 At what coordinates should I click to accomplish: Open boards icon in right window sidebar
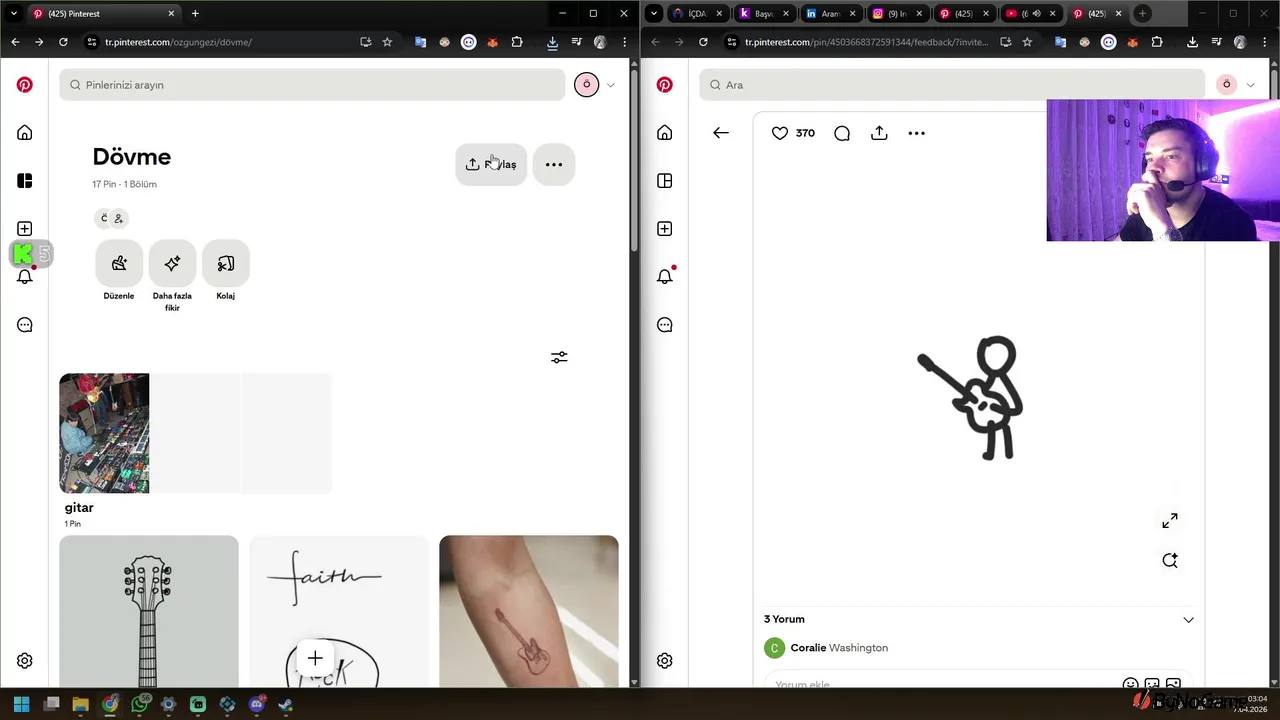coord(665,181)
